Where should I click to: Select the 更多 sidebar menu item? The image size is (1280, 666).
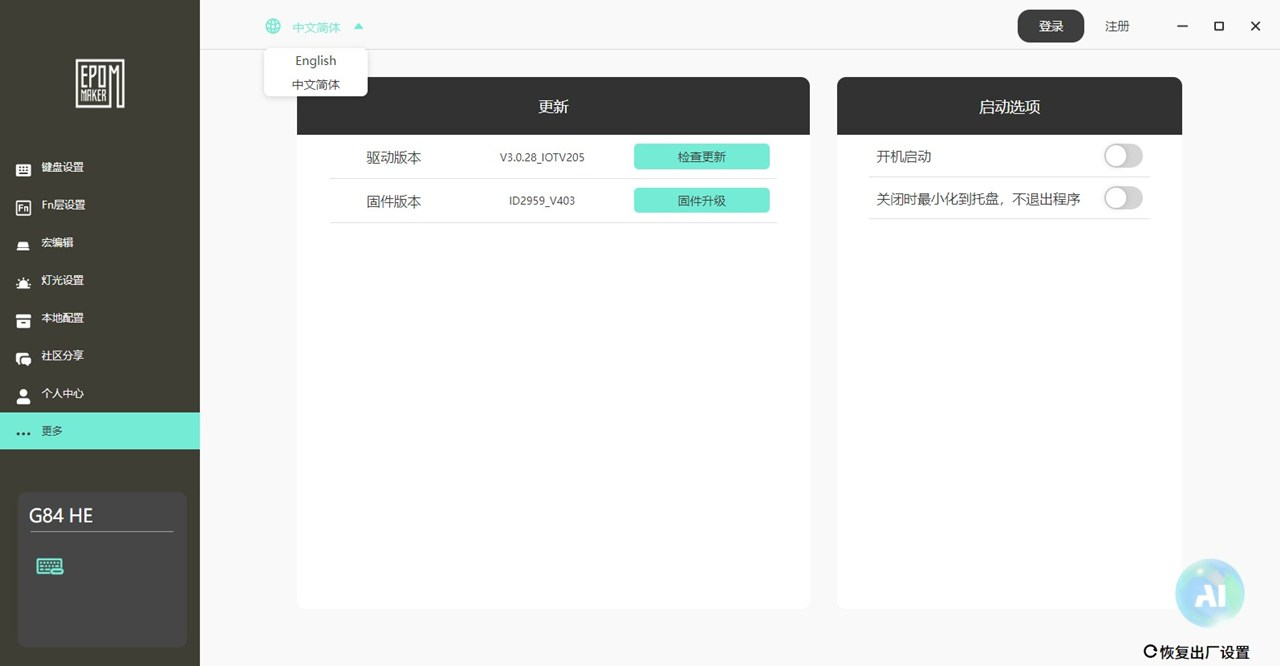point(52,431)
